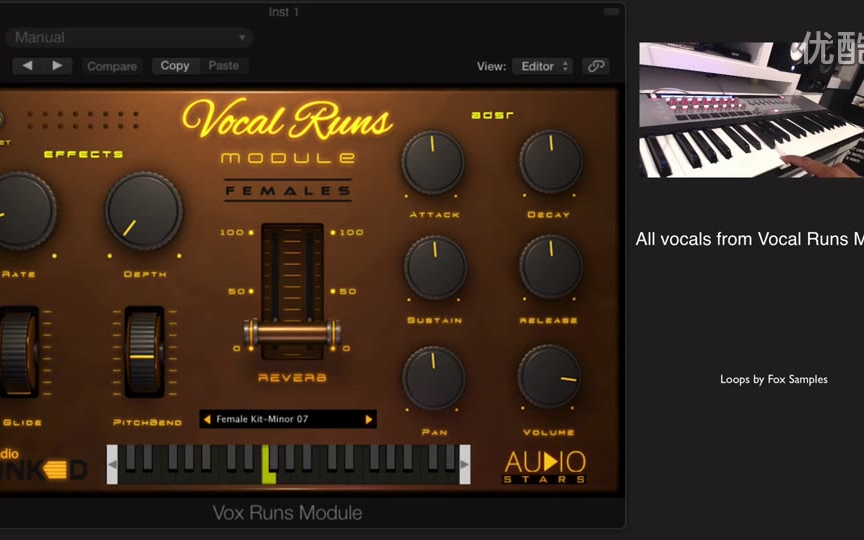Shift mini keyboard left with arrow
864x540 pixels.
point(112,465)
